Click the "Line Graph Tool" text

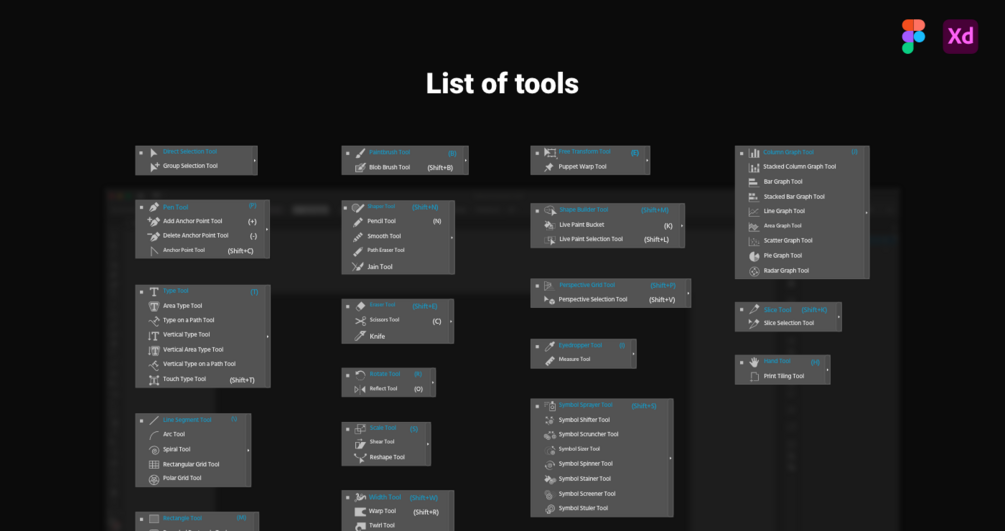[x=784, y=212]
